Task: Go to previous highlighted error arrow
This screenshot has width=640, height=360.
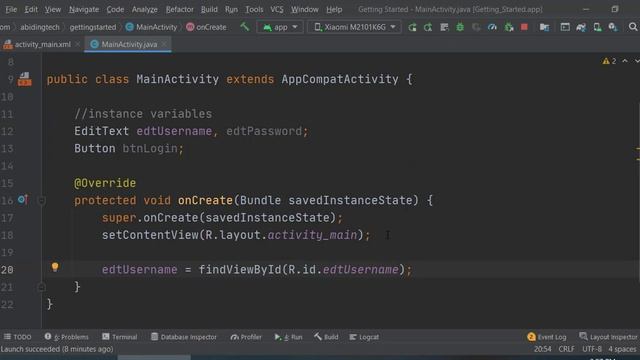Action: pyautogui.click(x=625, y=61)
